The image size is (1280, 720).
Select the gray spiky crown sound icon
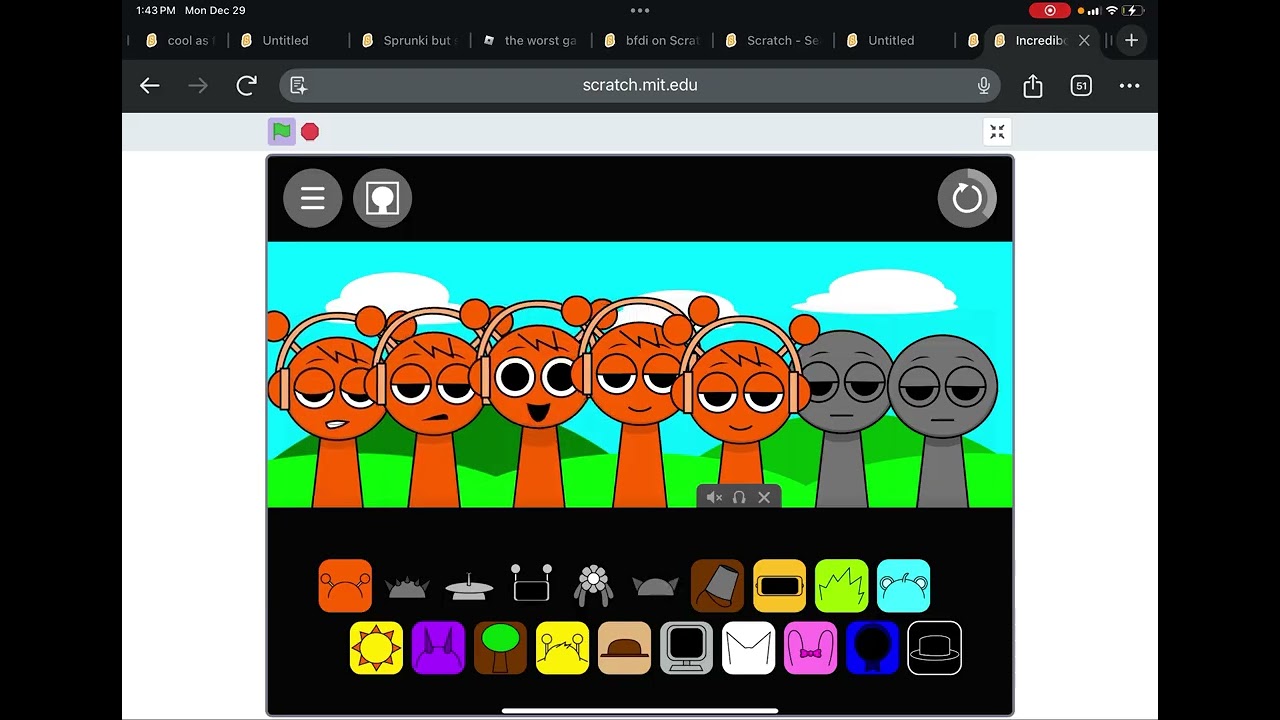(x=407, y=587)
